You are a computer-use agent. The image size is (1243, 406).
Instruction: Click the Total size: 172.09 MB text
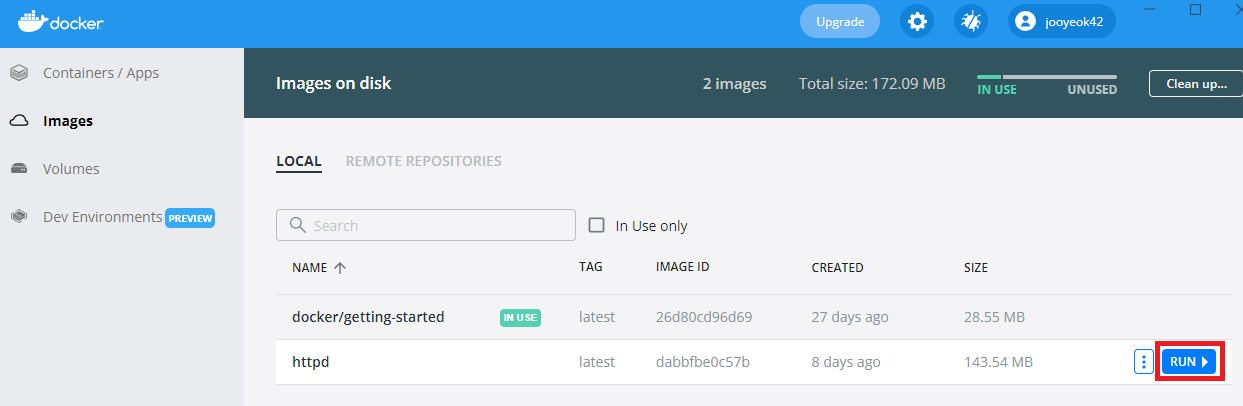(x=872, y=84)
